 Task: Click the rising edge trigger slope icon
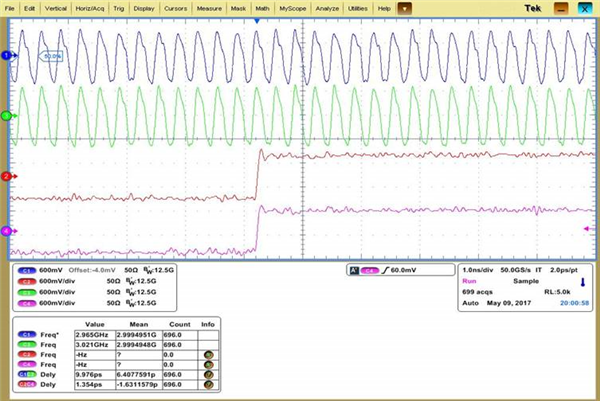pos(385,270)
